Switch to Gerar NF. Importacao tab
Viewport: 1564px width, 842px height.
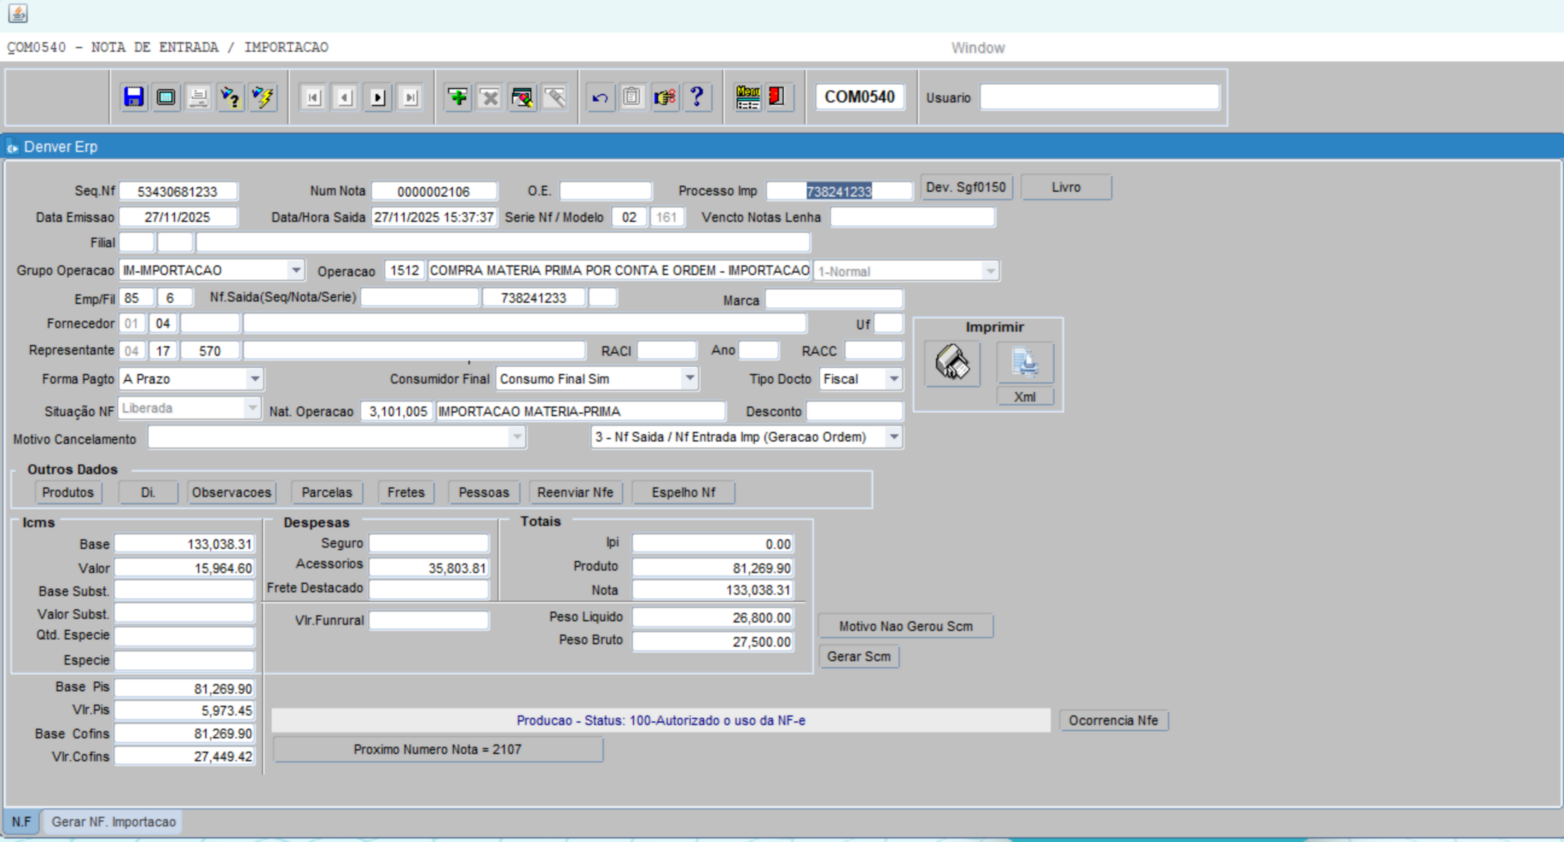pos(114,822)
